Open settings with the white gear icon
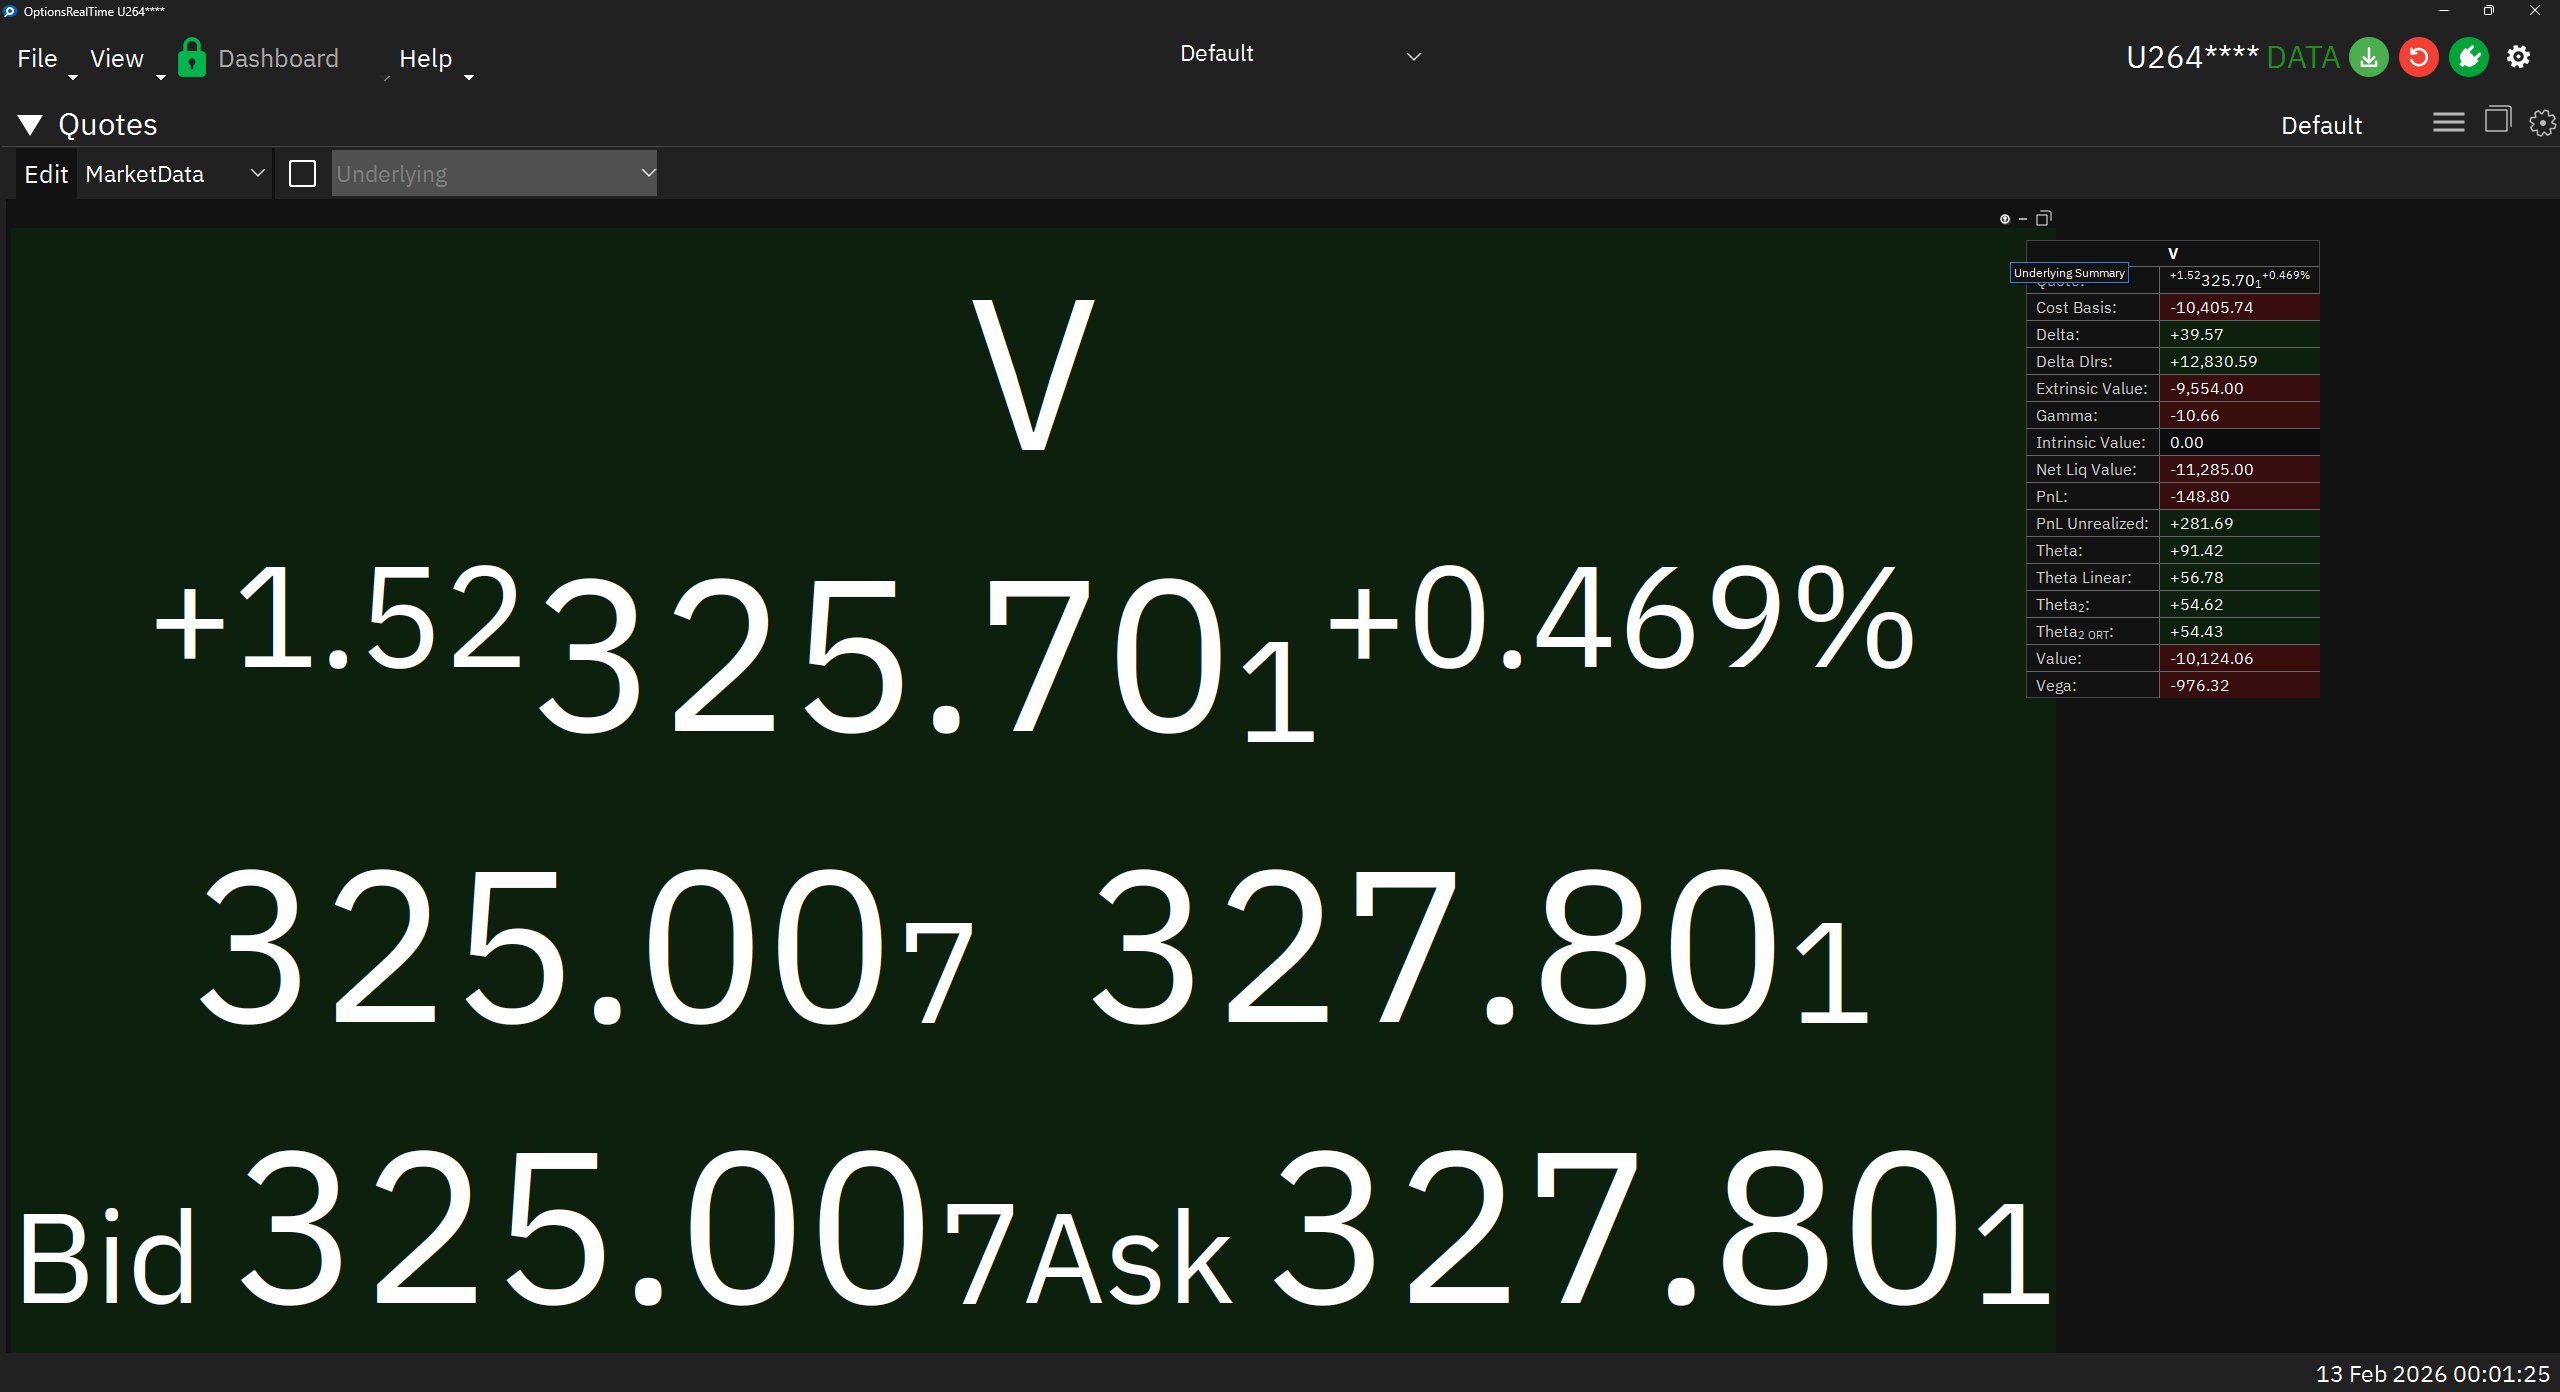 pyautogui.click(x=2519, y=58)
